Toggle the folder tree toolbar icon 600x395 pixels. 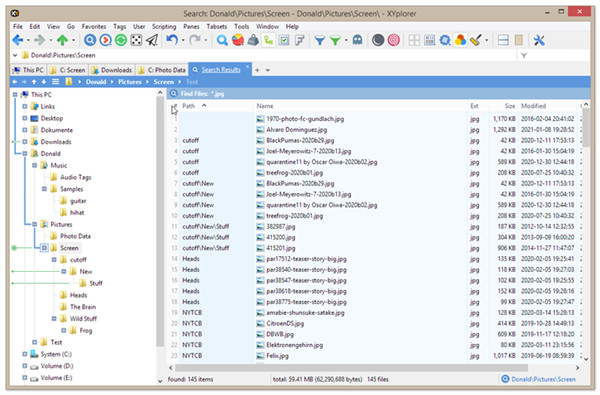[269, 40]
